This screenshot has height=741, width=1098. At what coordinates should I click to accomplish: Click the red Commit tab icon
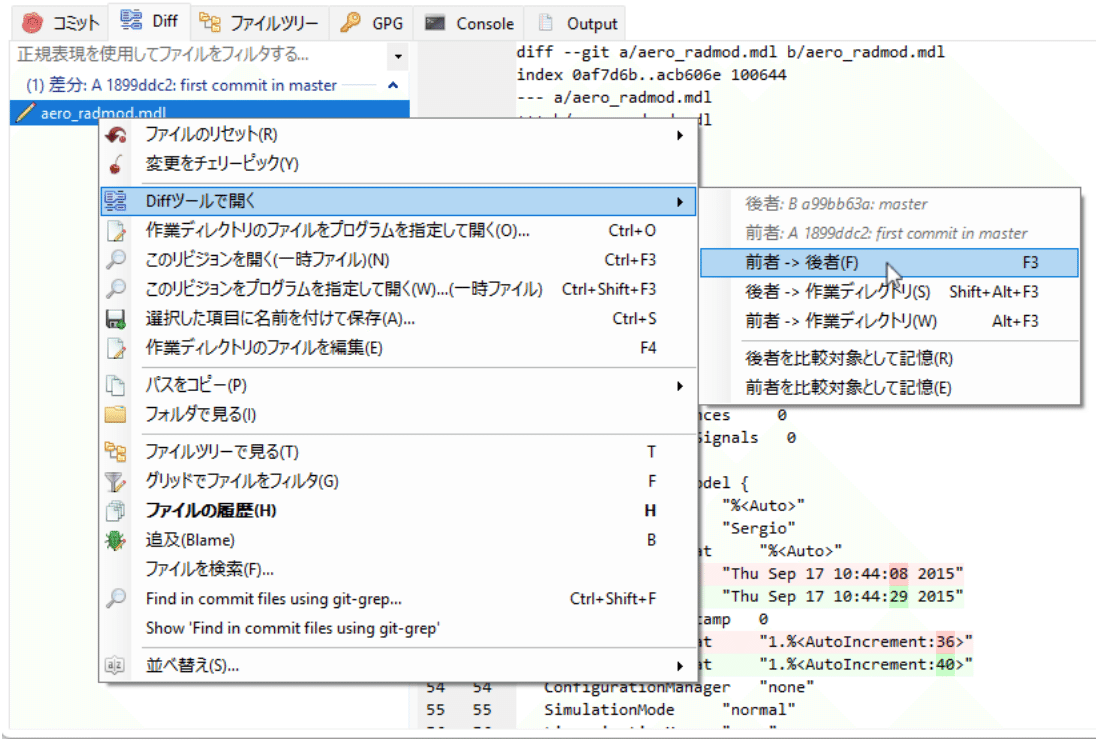(x=32, y=23)
